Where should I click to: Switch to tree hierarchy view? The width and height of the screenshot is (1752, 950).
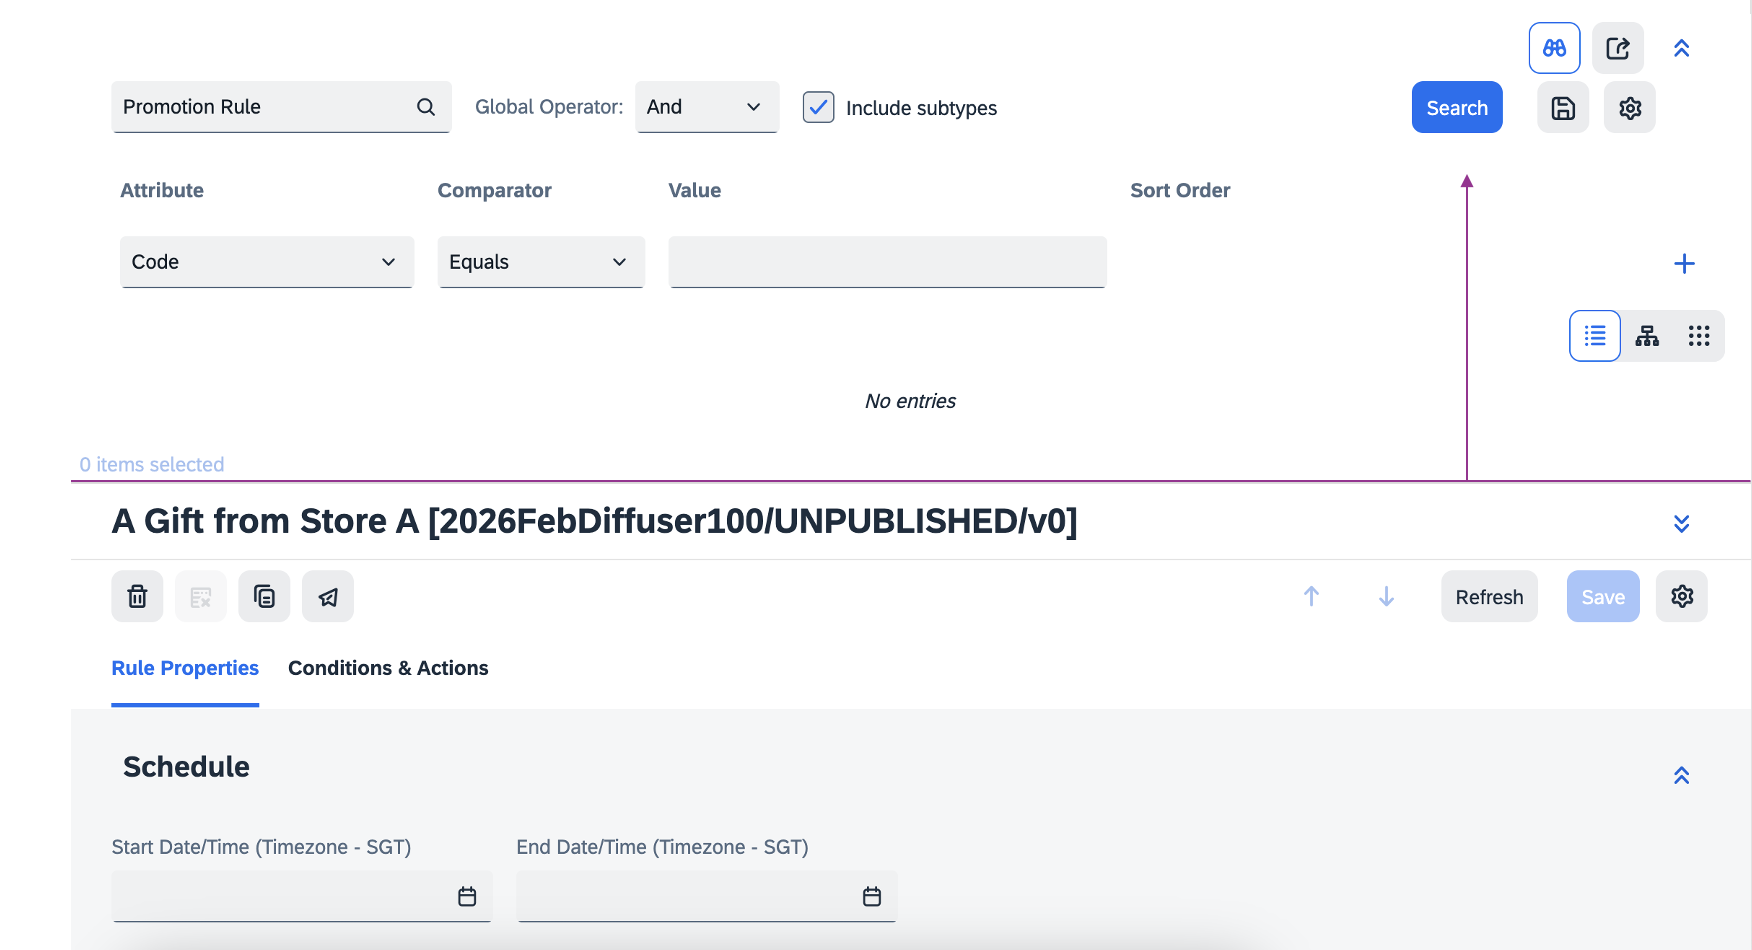pyautogui.click(x=1647, y=336)
